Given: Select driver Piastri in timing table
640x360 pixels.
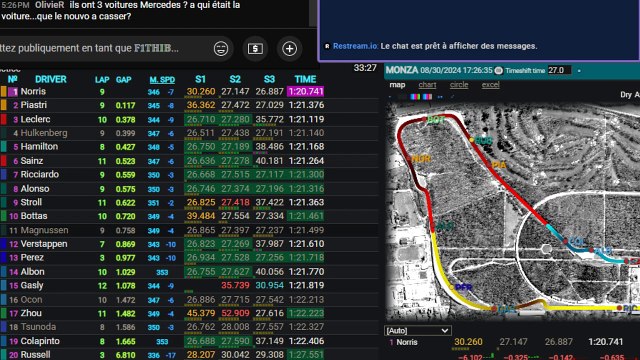Looking at the screenshot, I should [x=33, y=105].
